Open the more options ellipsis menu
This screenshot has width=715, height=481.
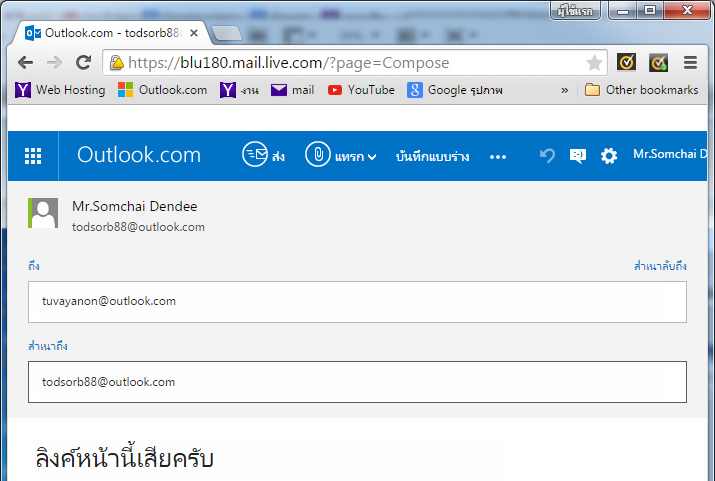(498, 156)
